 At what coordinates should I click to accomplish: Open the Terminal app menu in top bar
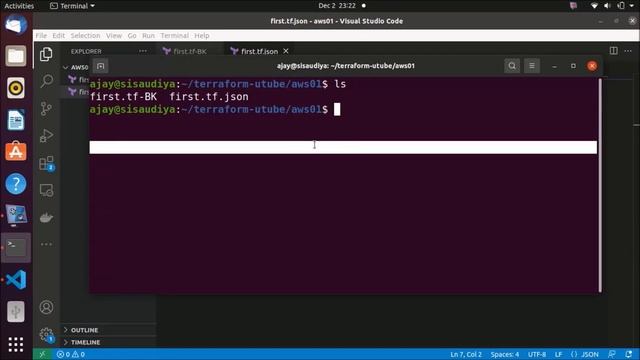pos(72,6)
